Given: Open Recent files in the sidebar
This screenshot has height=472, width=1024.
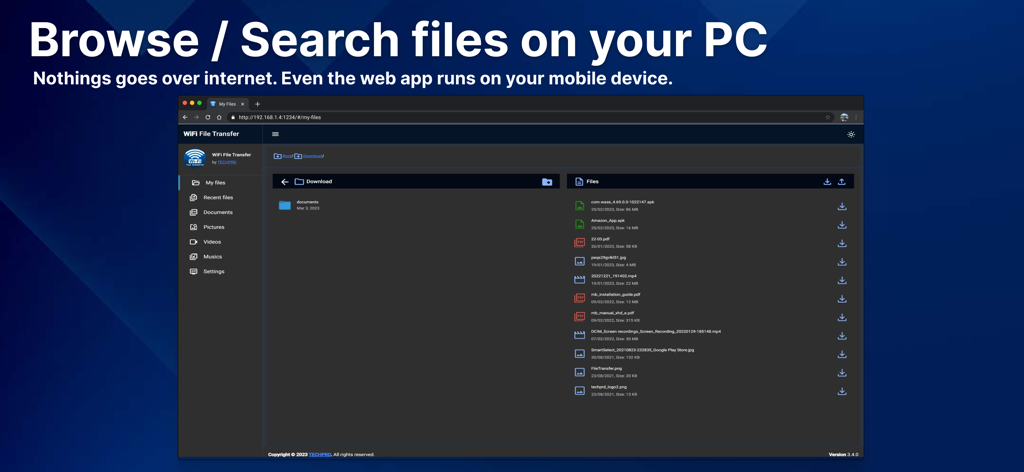Looking at the screenshot, I should point(221,197).
